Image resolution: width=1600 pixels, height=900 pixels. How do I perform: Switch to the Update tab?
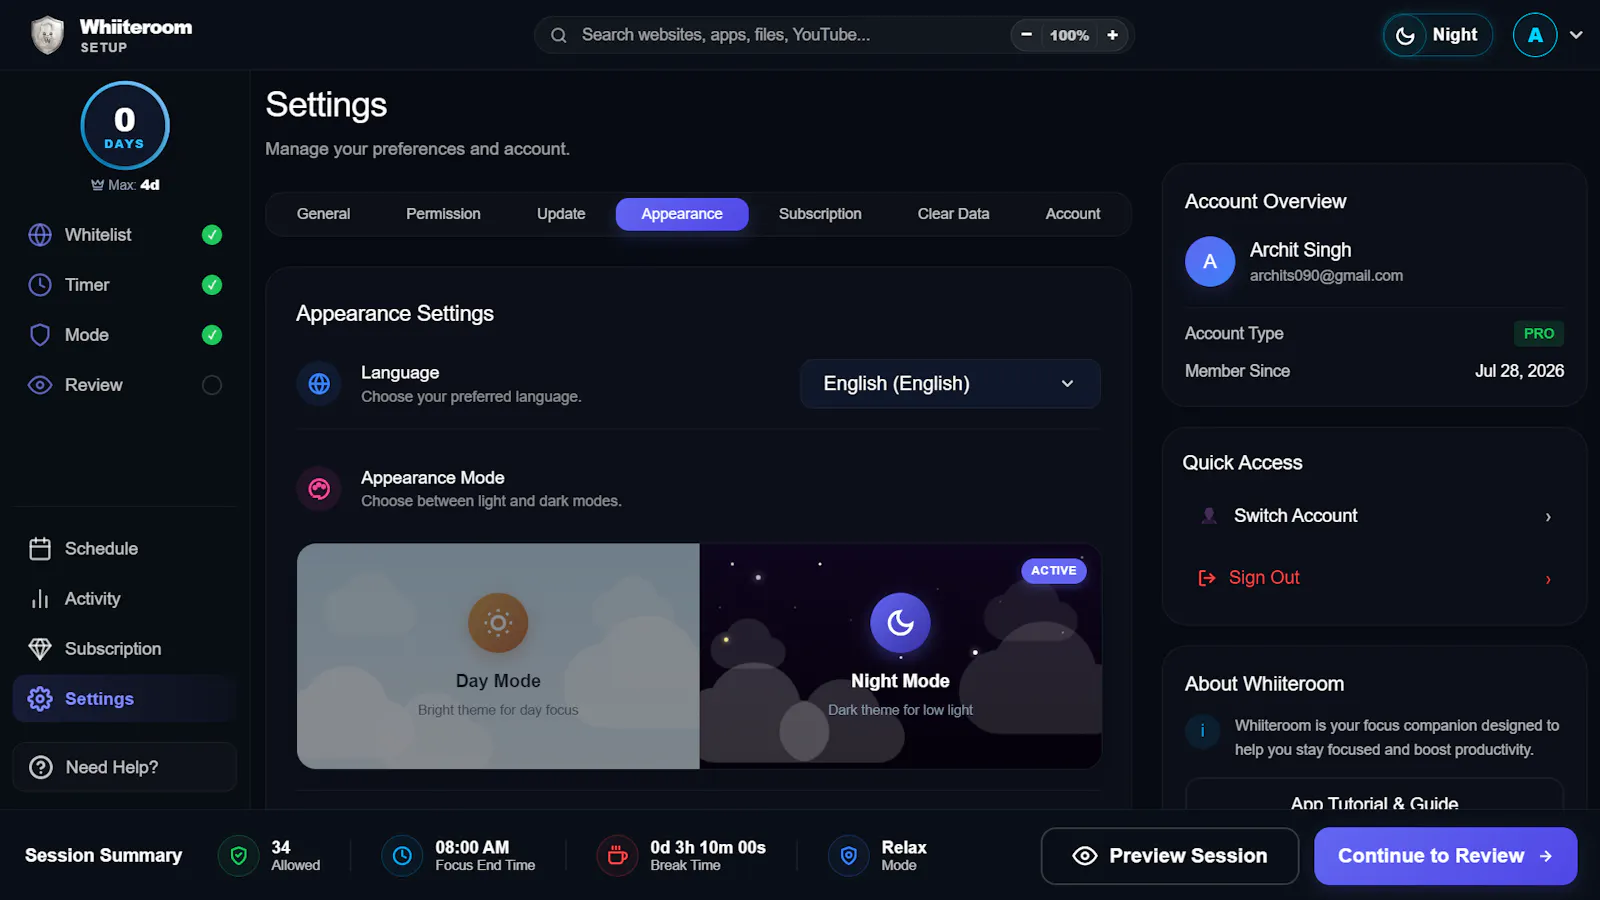tap(561, 214)
